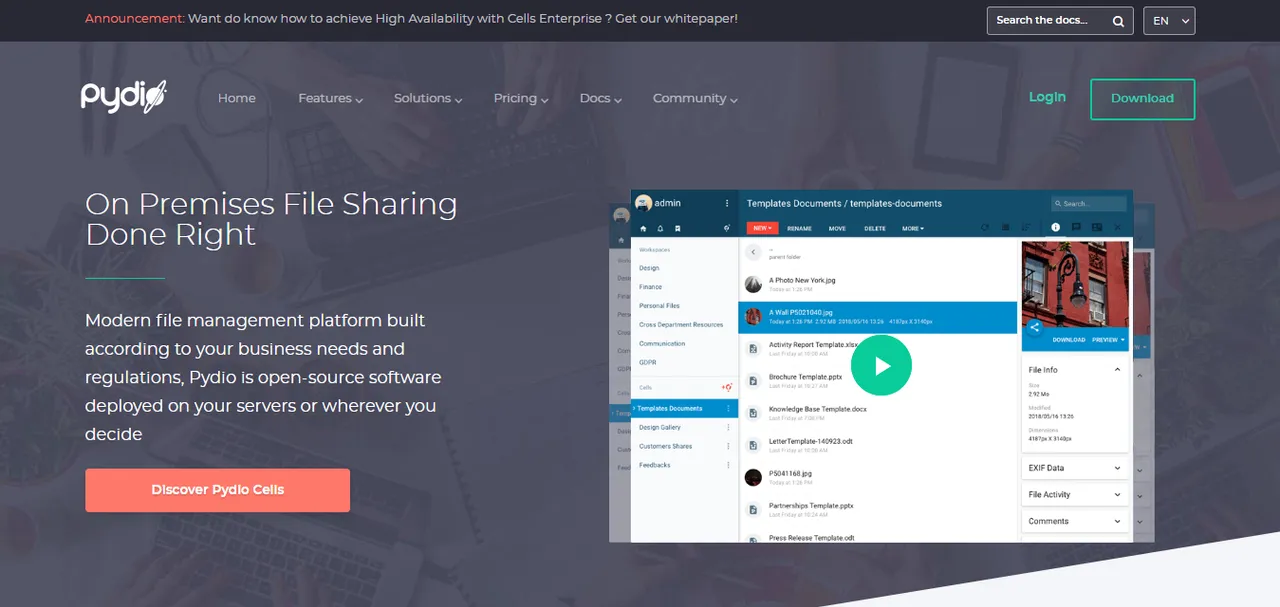Open the EN language dropdown

pos(1169,20)
